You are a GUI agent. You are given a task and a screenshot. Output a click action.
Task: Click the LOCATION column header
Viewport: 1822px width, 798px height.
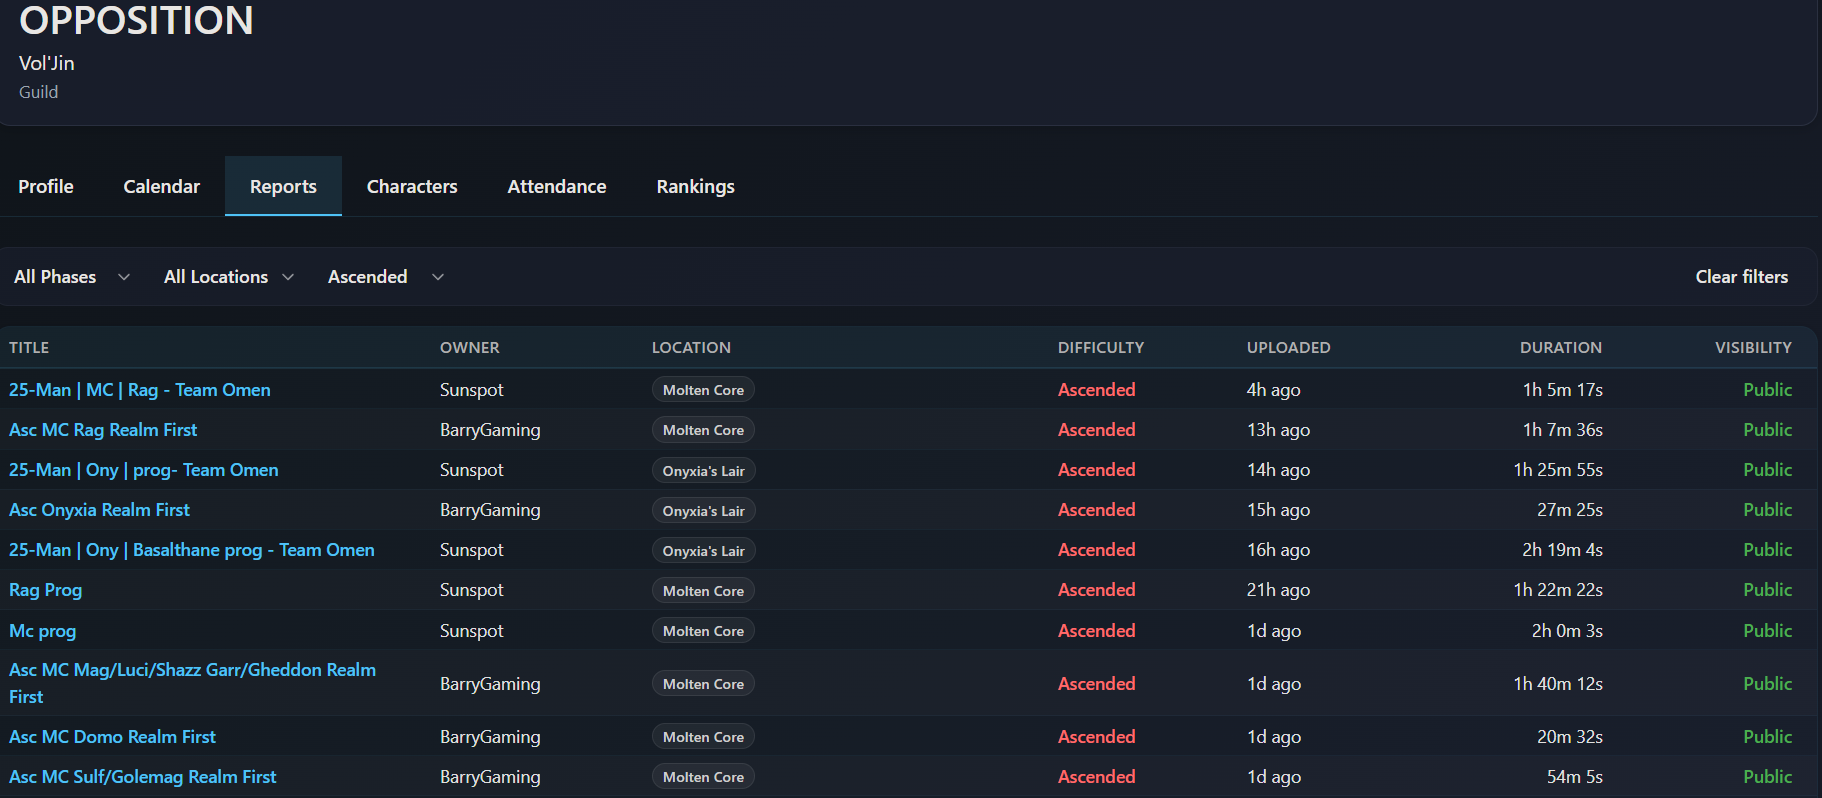click(x=691, y=348)
